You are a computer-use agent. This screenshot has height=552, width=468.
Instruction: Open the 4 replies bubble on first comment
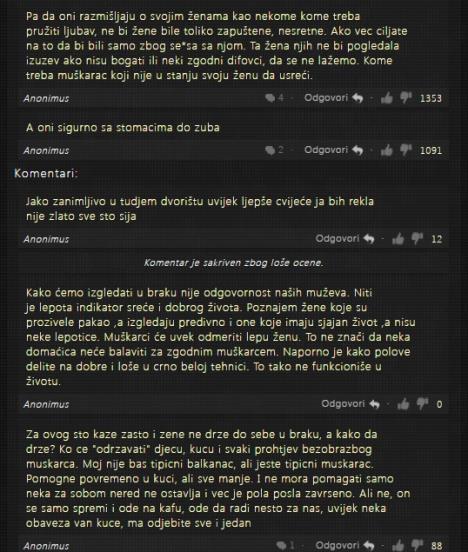[274, 98]
